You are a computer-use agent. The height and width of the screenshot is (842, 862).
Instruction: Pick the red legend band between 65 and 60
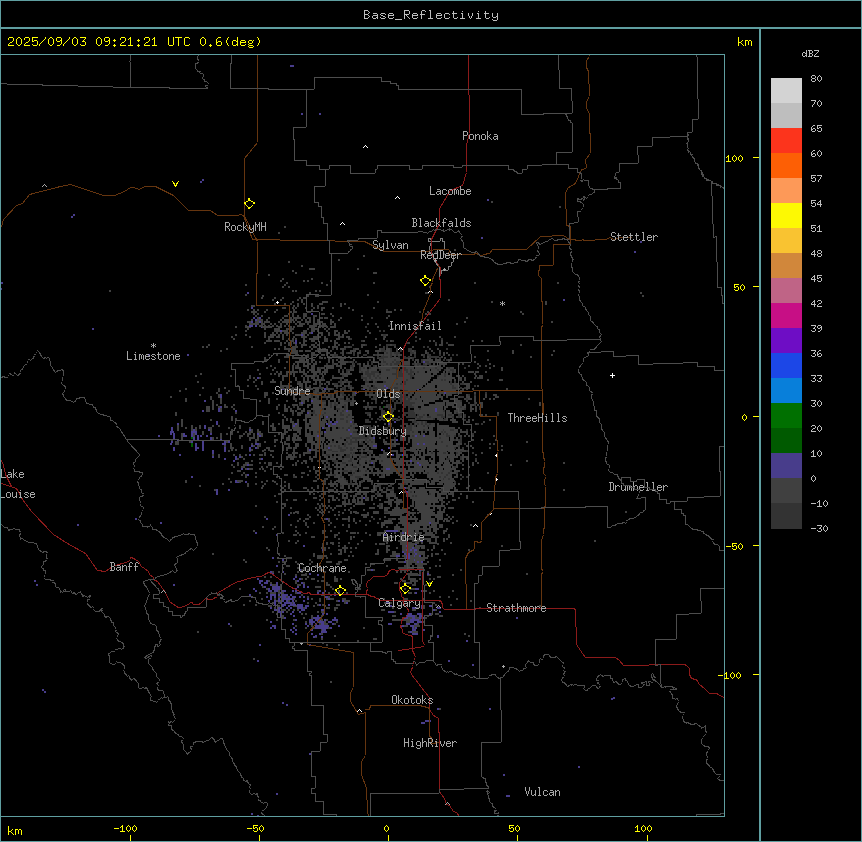(786, 141)
